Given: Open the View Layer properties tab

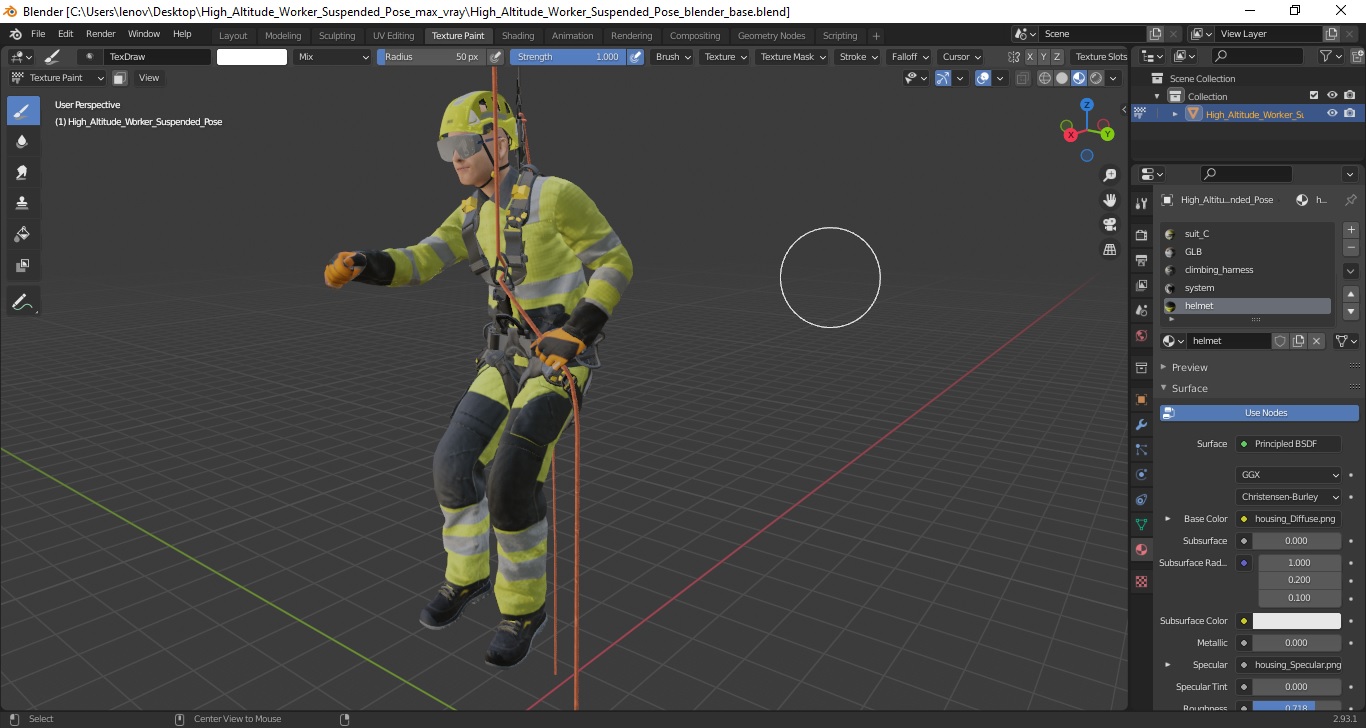Looking at the screenshot, I should (1141, 285).
